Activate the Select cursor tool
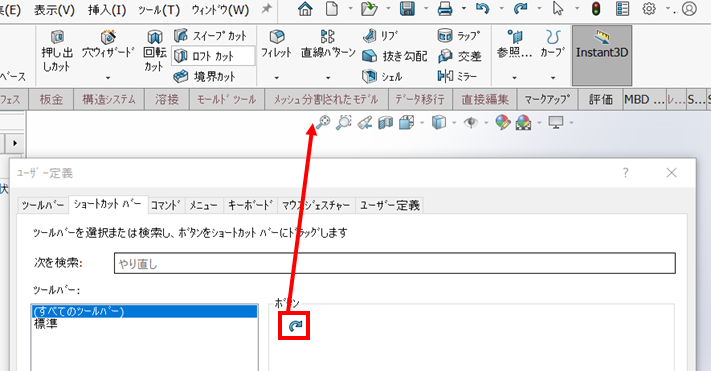Viewport: 711px width, 371px height. click(558, 8)
